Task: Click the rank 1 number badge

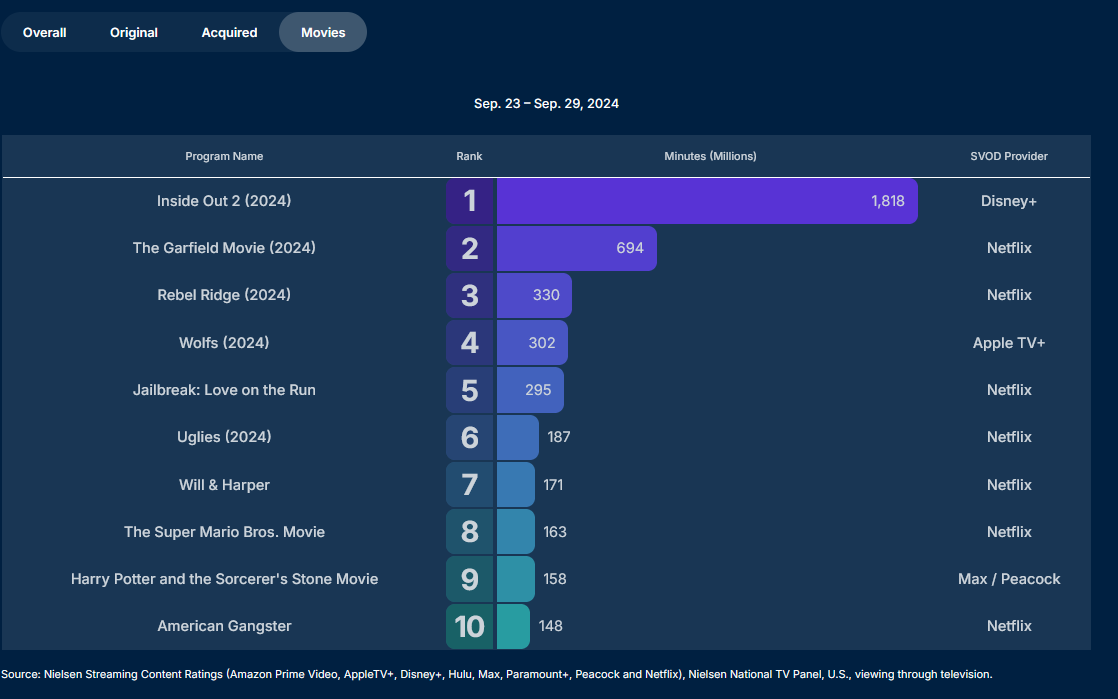Action: (x=470, y=201)
